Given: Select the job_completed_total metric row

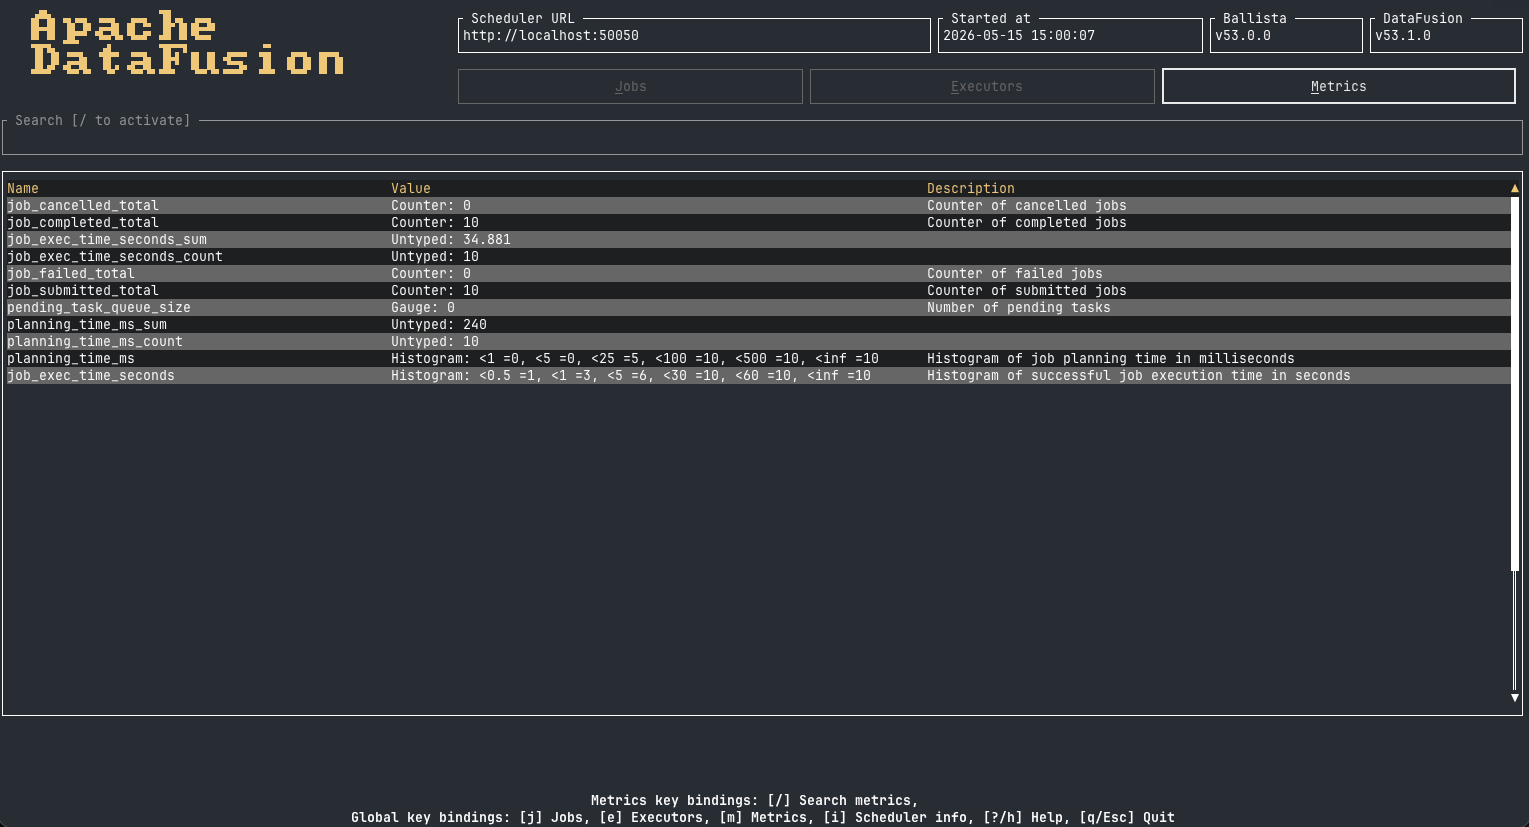Looking at the screenshot, I should coord(758,222).
